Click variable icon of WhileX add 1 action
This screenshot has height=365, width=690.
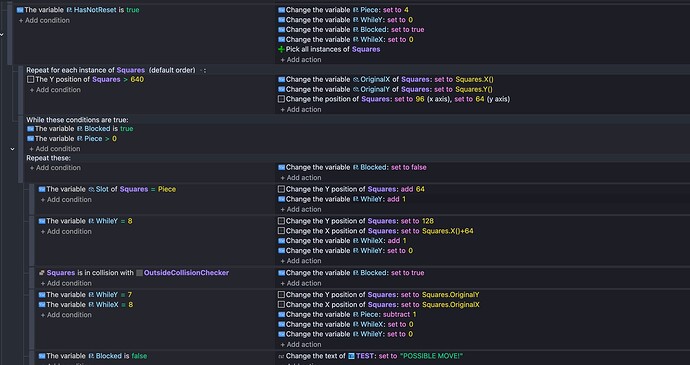(281, 241)
